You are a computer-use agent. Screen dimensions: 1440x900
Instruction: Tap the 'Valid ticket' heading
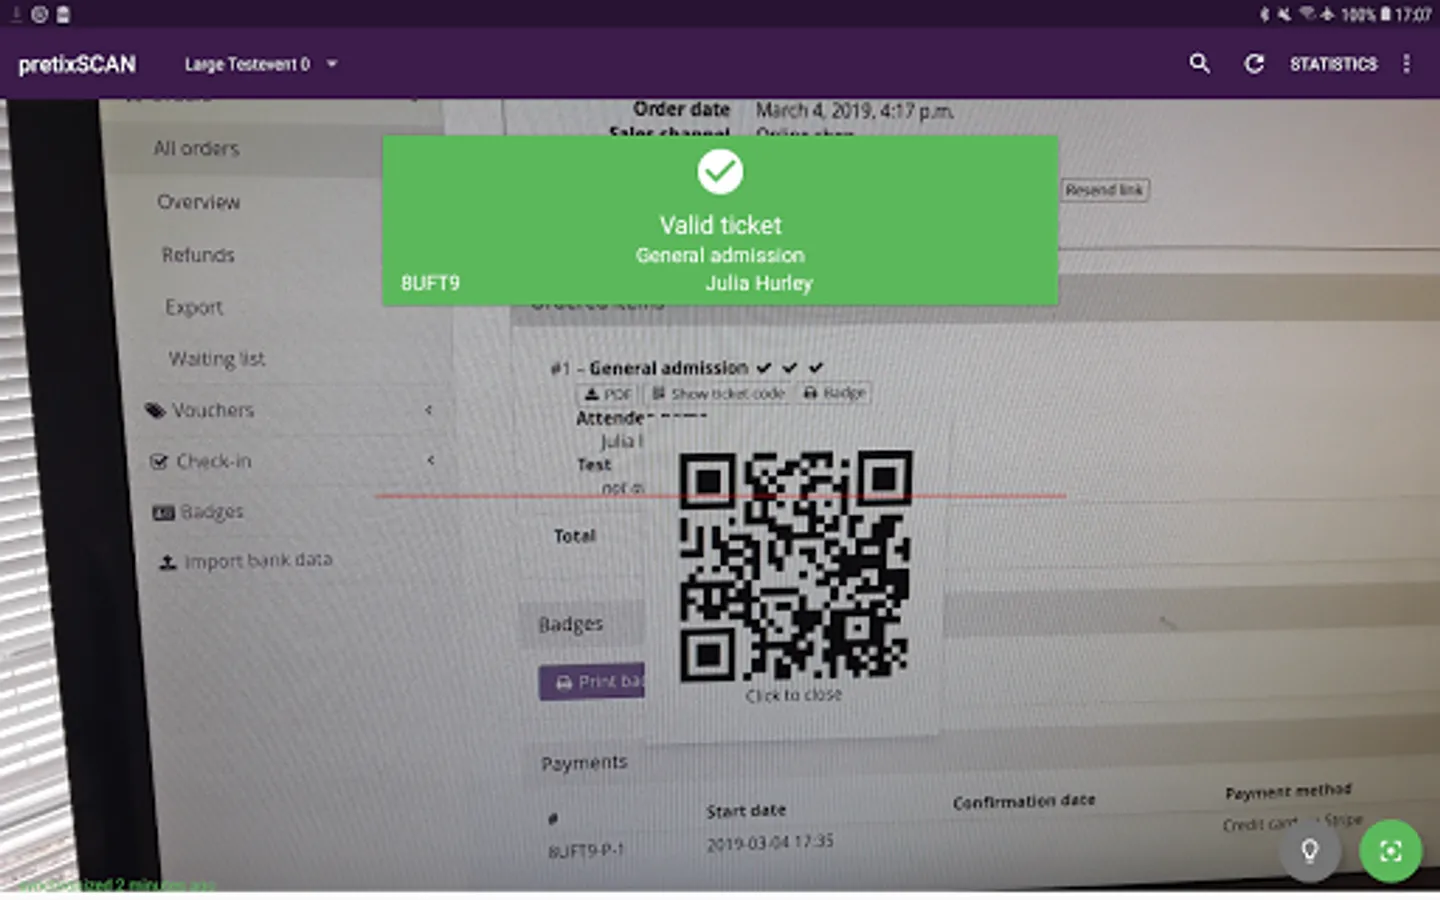[x=720, y=225]
